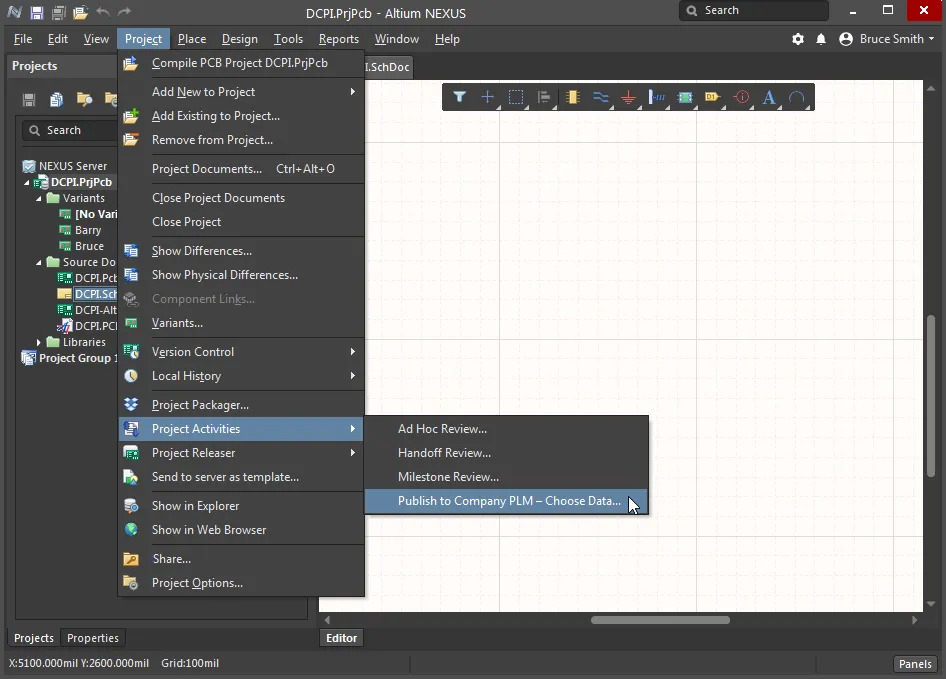The image size is (946, 679).
Task: Open Project Options... from the menu
Action: click(241, 583)
